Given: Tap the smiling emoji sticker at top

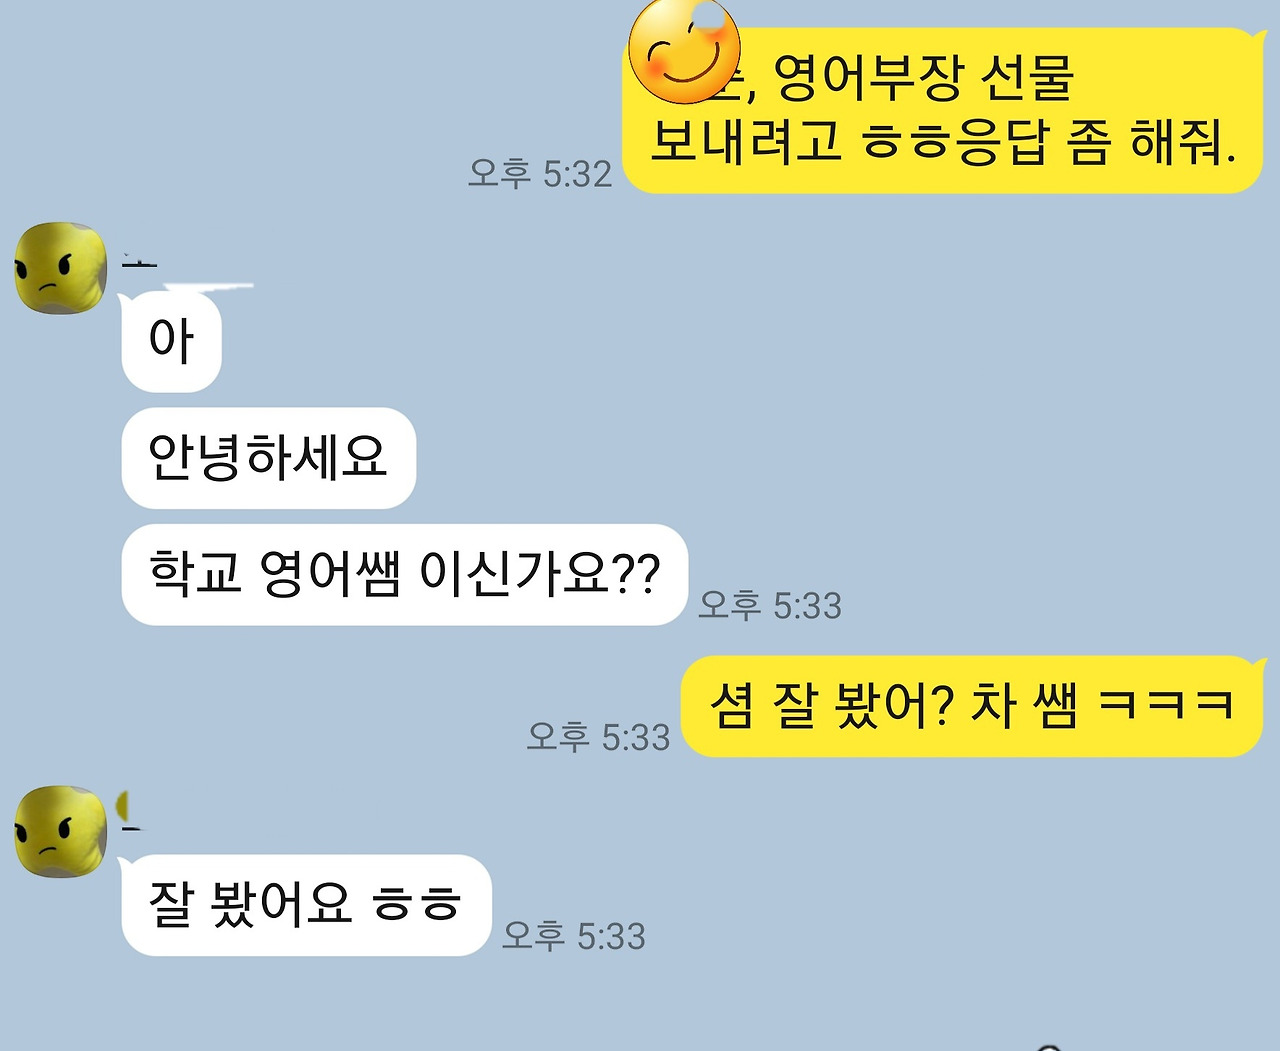Looking at the screenshot, I should click(684, 52).
